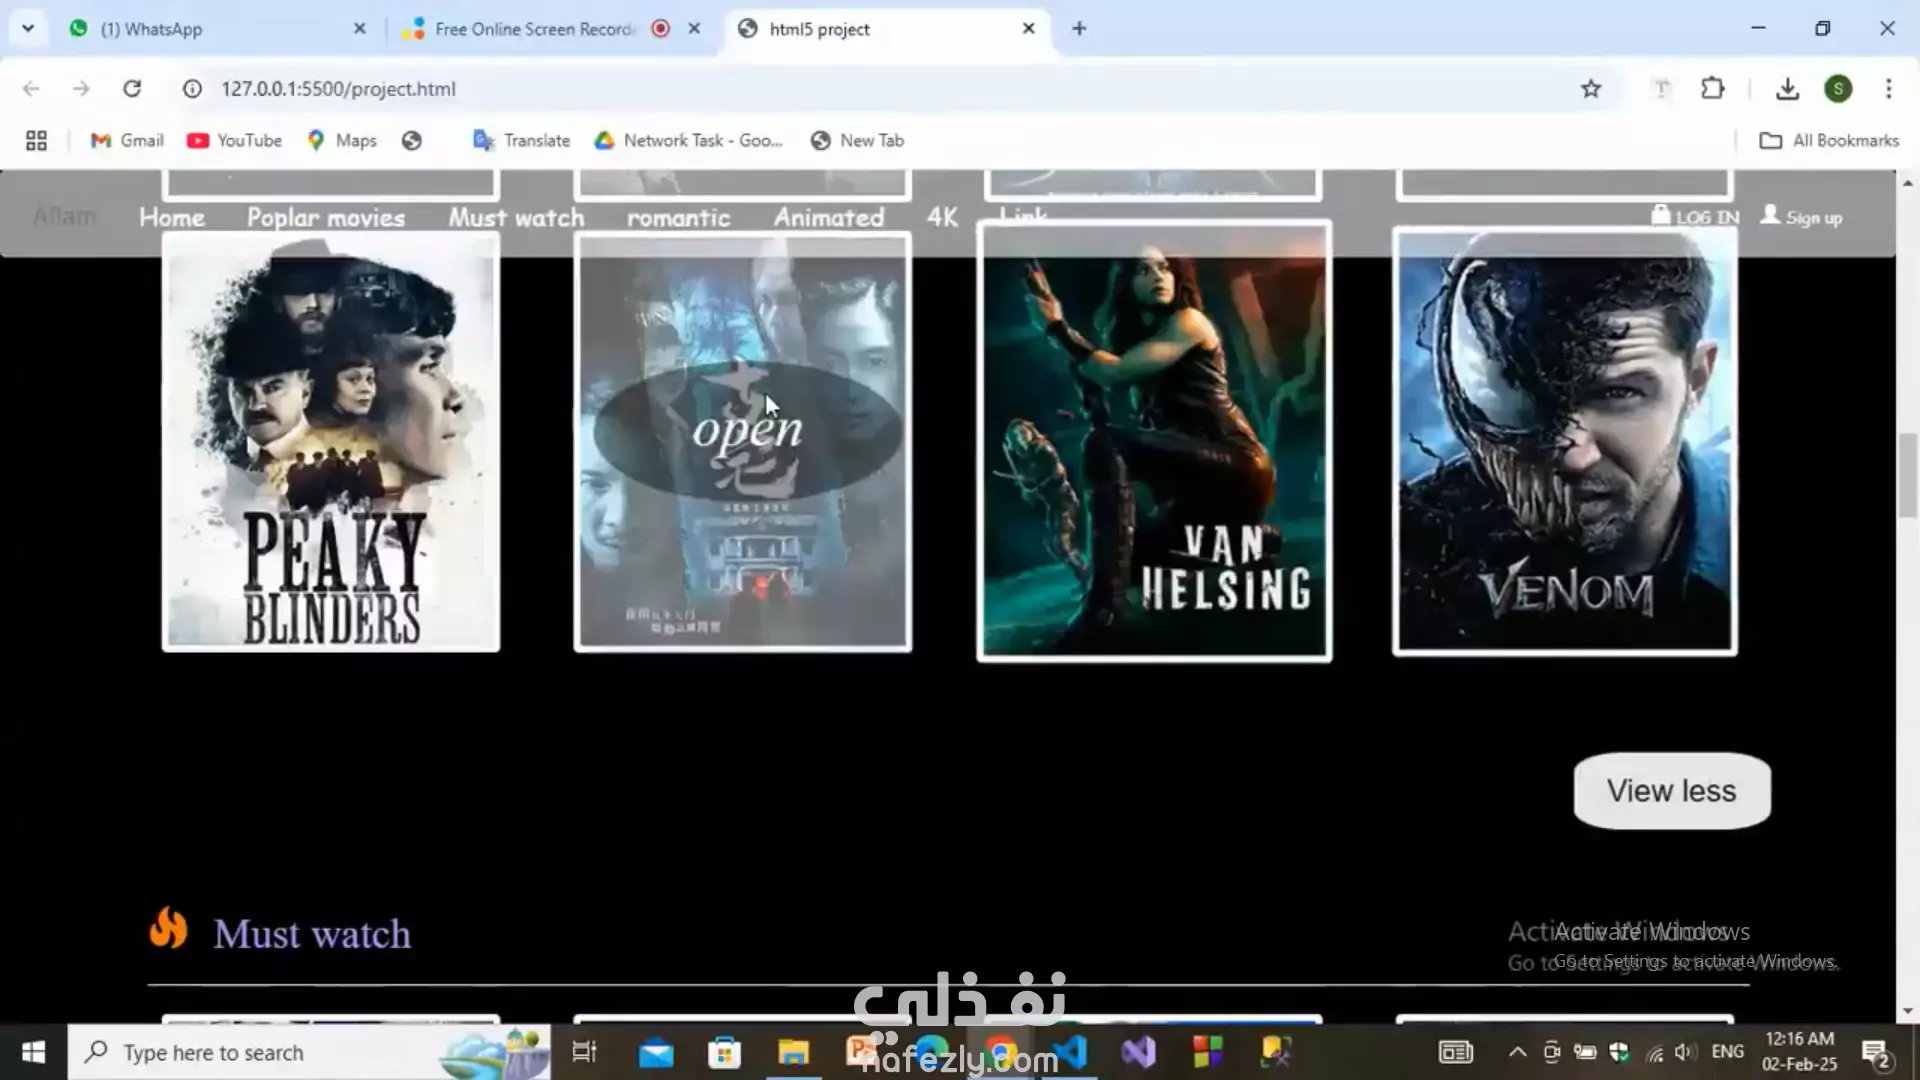Image resolution: width=1920 pixels, height=1080 pixels.
Task: Click the open overlay on the second poster
Action: click(x=747, y=430)
